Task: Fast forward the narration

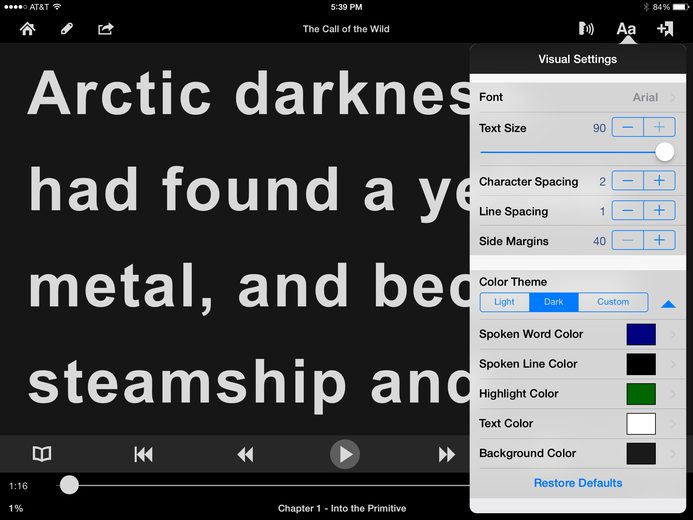Action: [446, 454]
